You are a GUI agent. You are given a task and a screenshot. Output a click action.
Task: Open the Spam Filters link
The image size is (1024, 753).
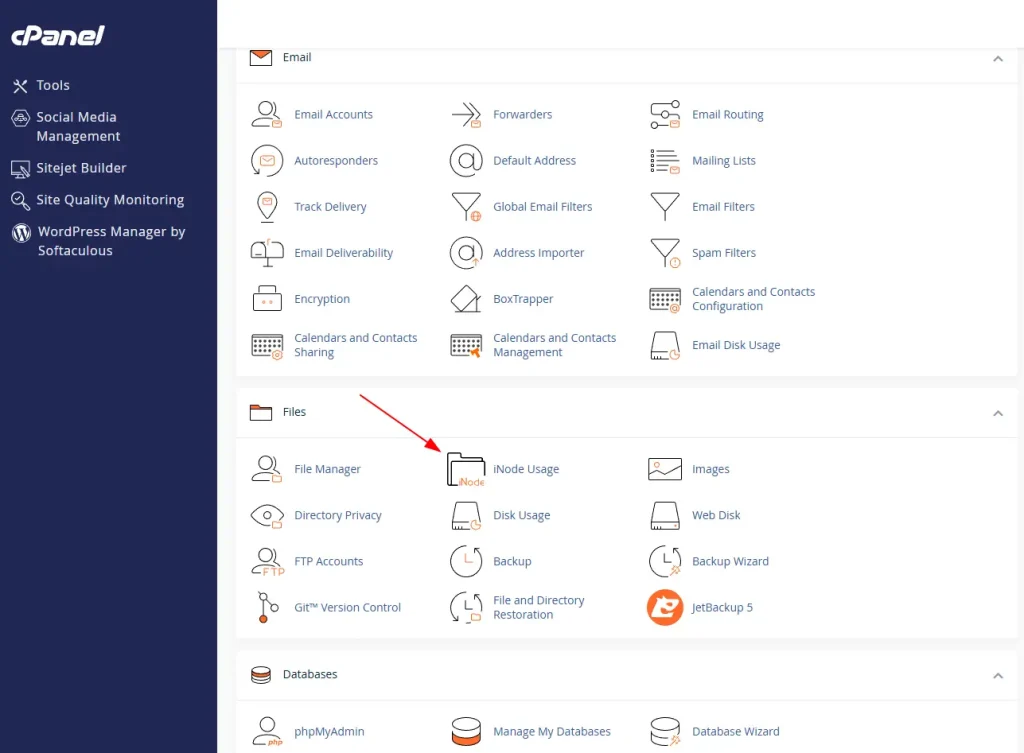click(x=724, y=253)
